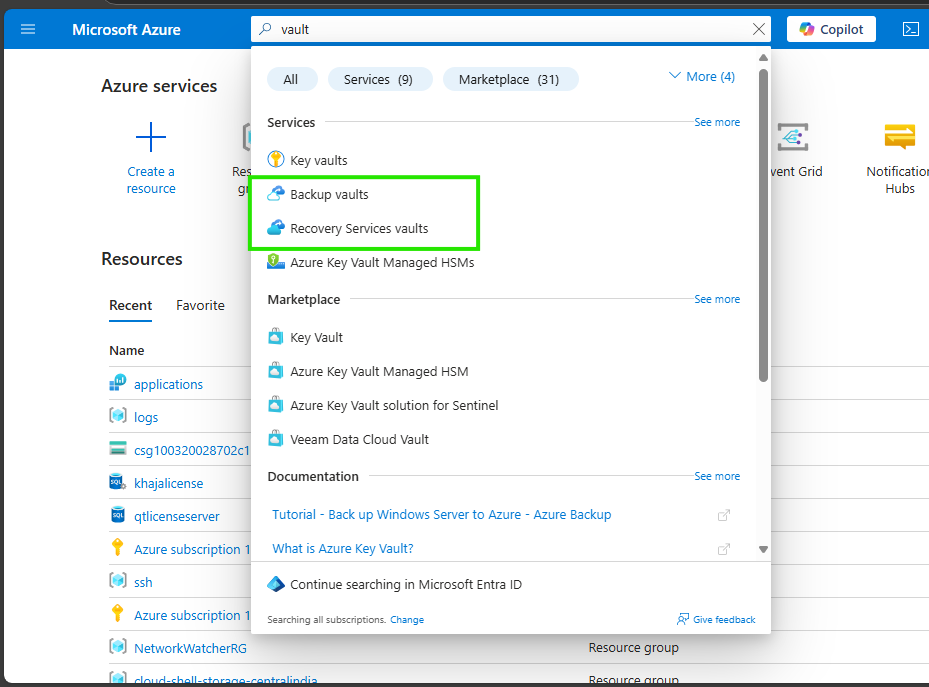Expand the More (4) filter options
Image resolution: width=929 pixels, height=687 pixels.
point(702,76)
